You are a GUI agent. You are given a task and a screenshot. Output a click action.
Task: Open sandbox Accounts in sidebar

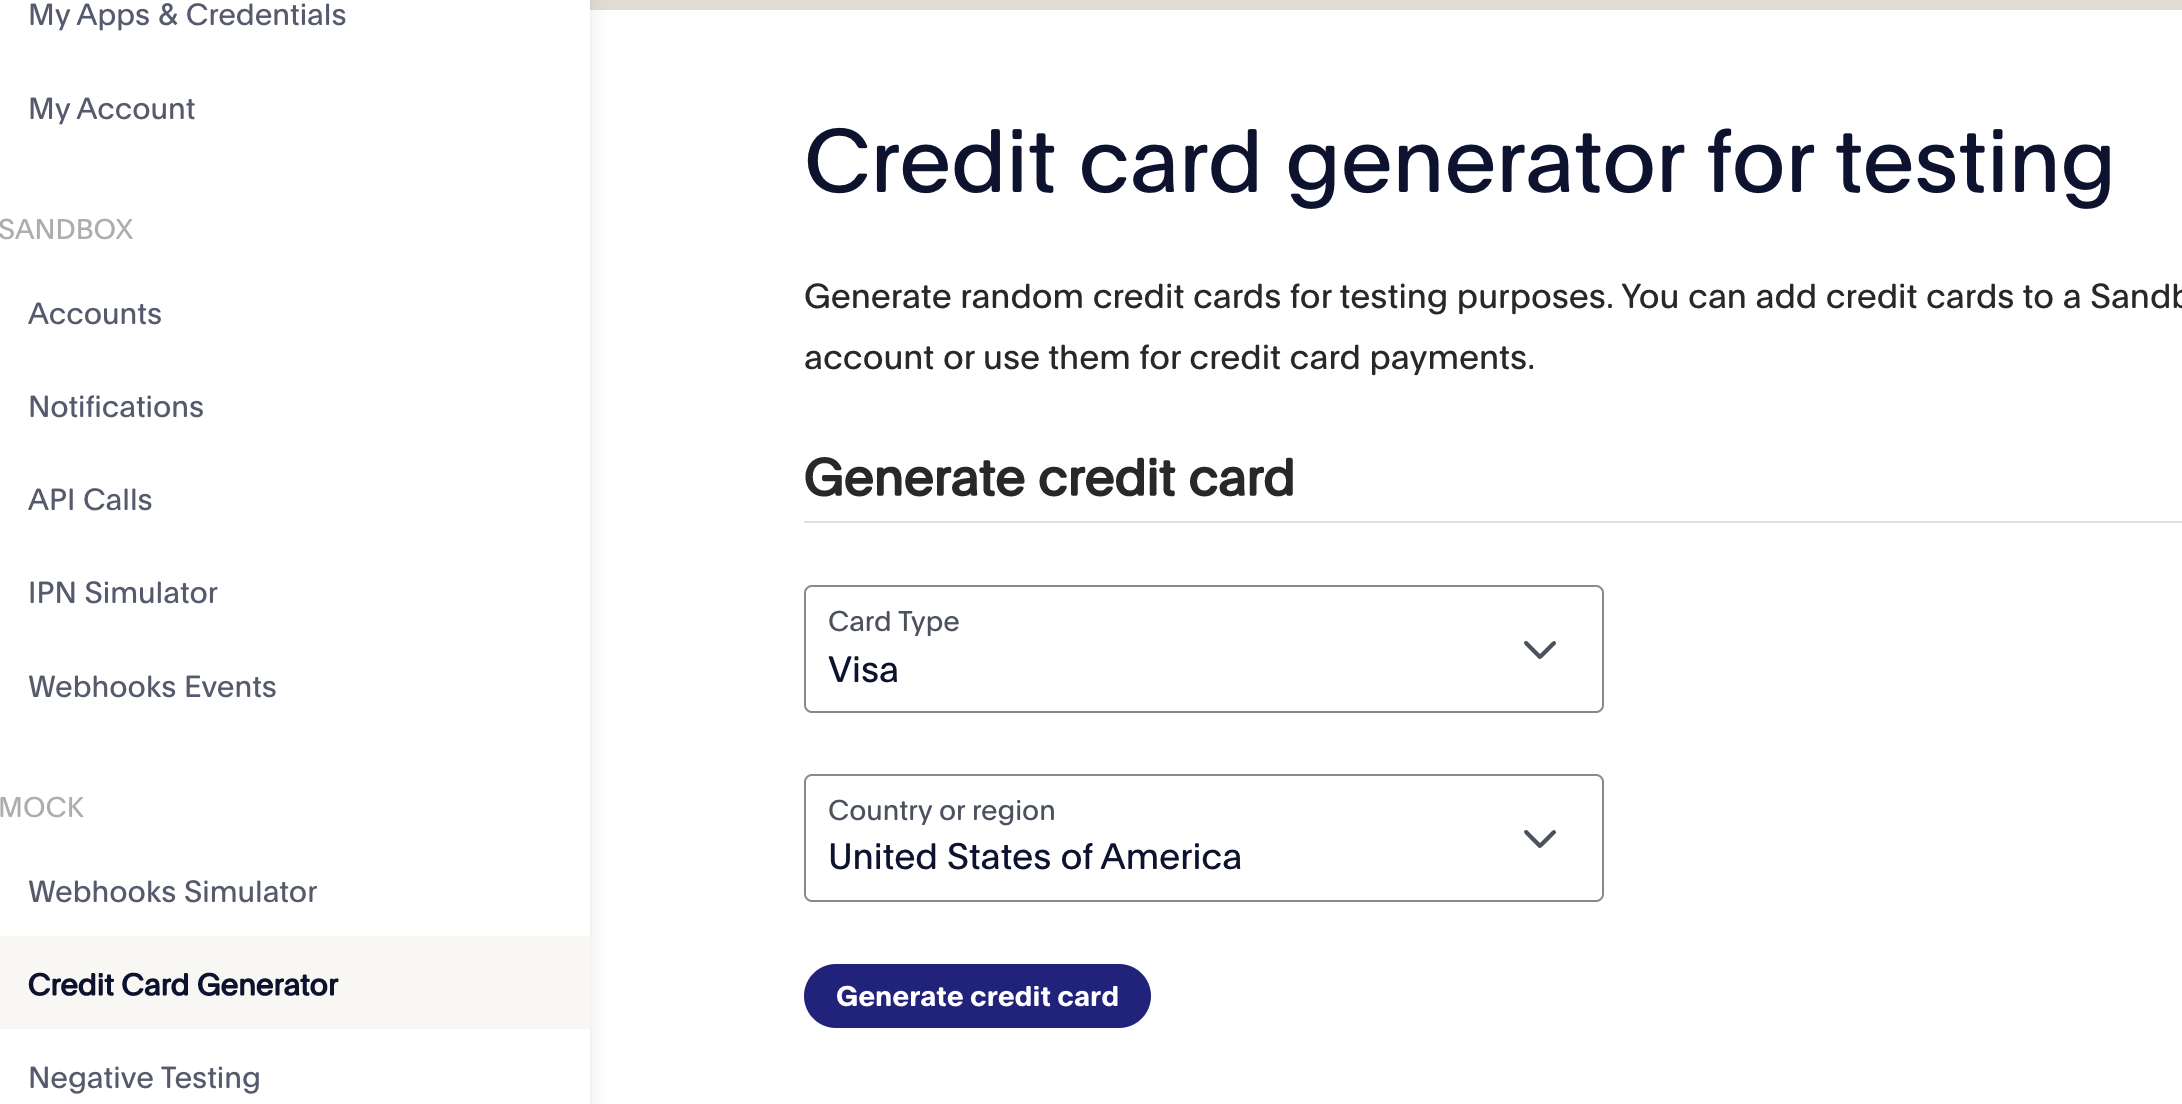click(95, 314)
